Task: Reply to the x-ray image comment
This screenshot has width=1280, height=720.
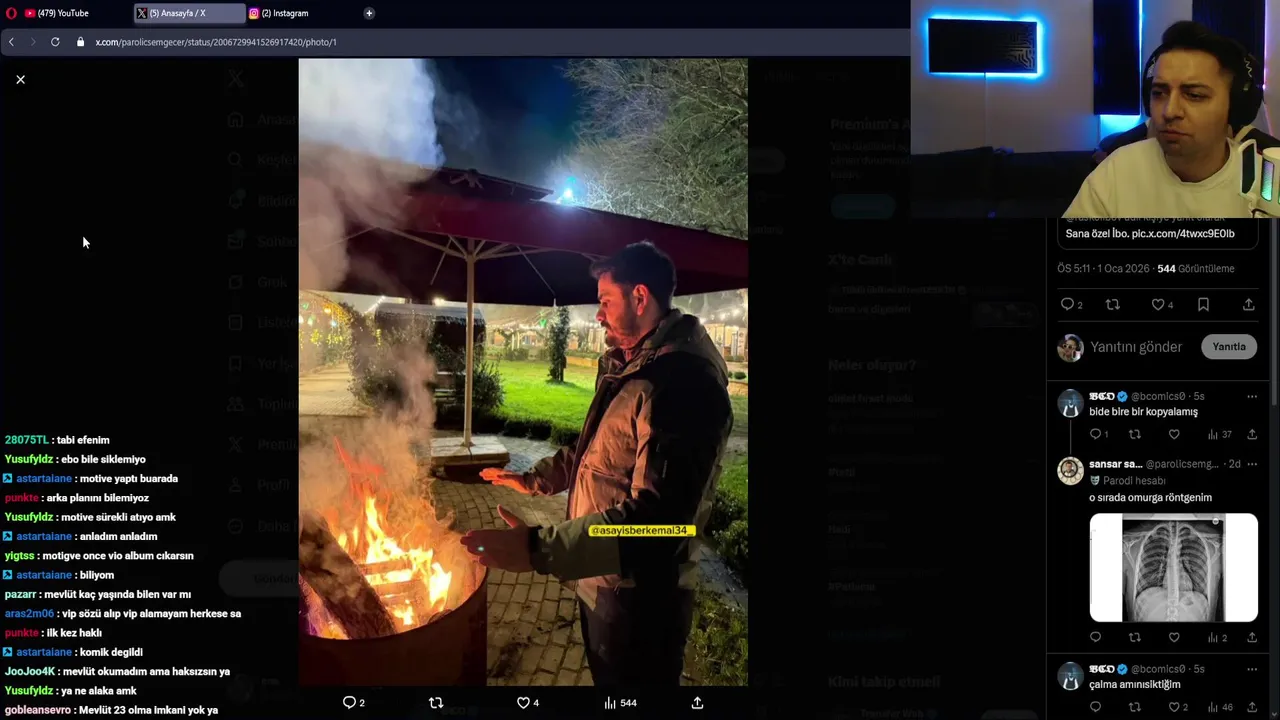Action: 1095,637
